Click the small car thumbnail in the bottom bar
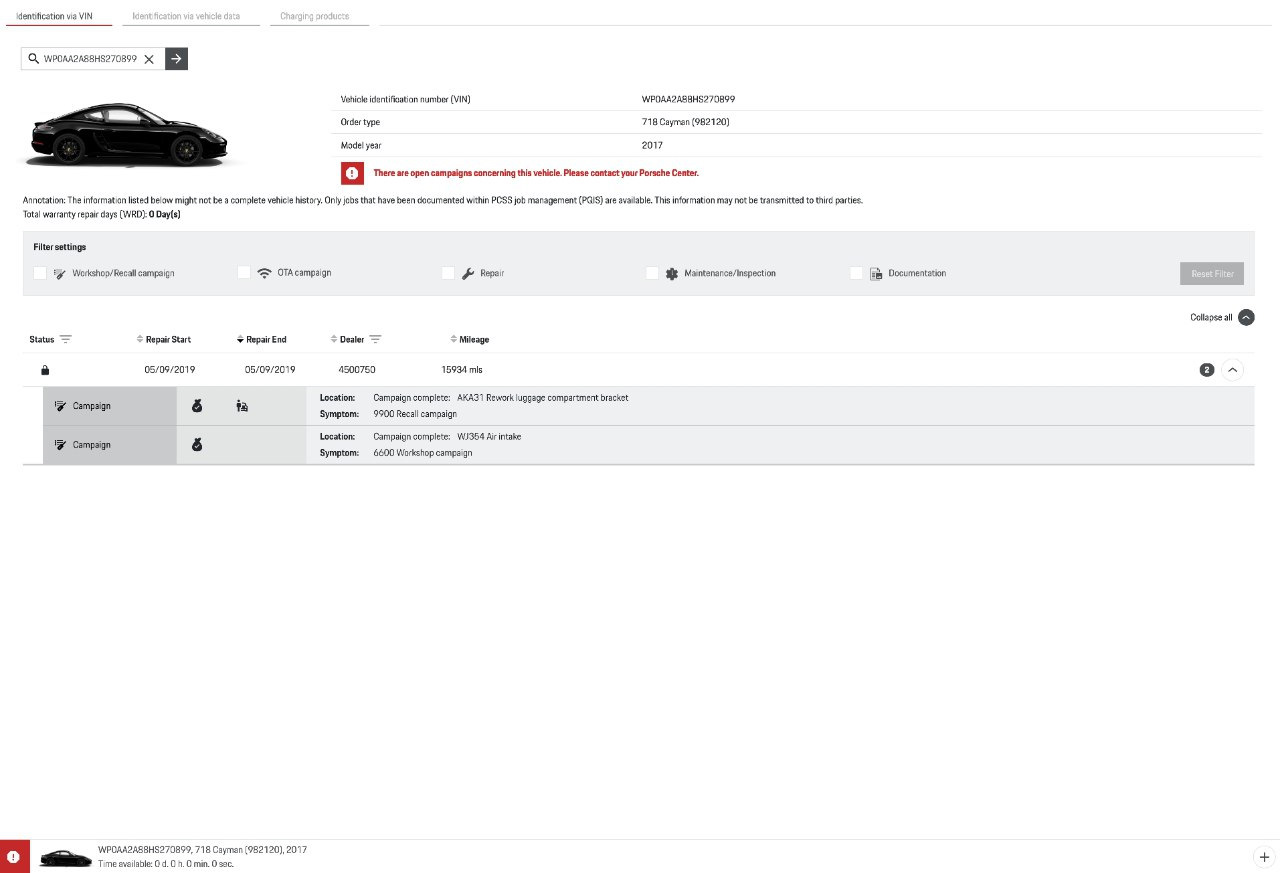Image resolution: width=1280 pixels, height=873 pixels. point(65,858)
